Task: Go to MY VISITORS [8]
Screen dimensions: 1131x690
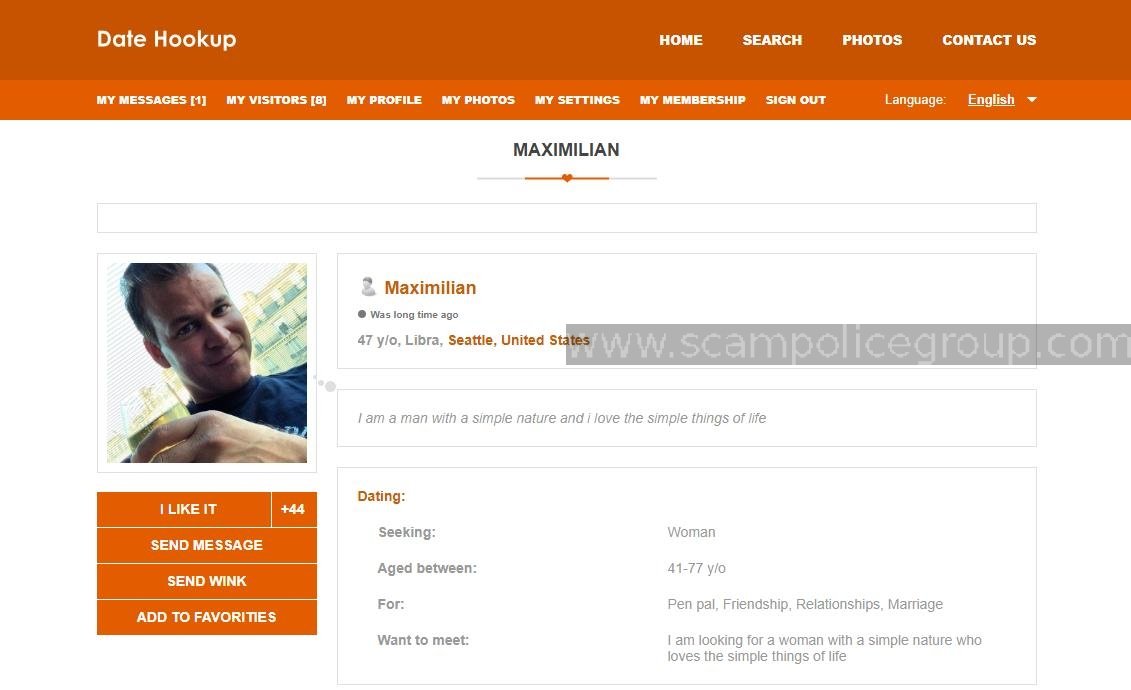Action: (x=276, y=100)
